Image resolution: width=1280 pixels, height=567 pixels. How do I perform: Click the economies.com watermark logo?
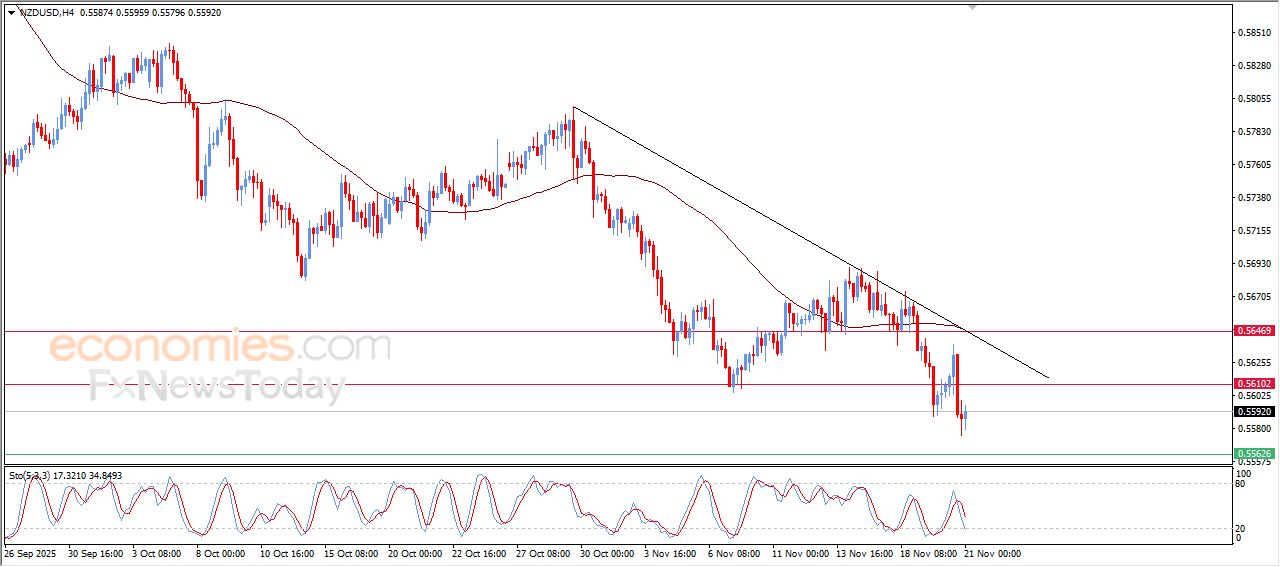[x=220, y=347]
